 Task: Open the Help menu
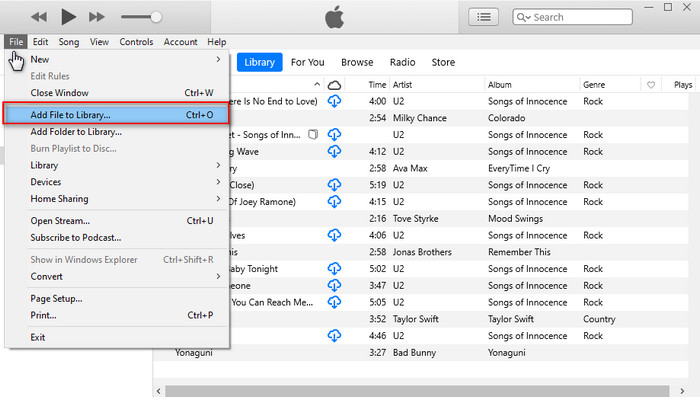[x=217, y=42]
